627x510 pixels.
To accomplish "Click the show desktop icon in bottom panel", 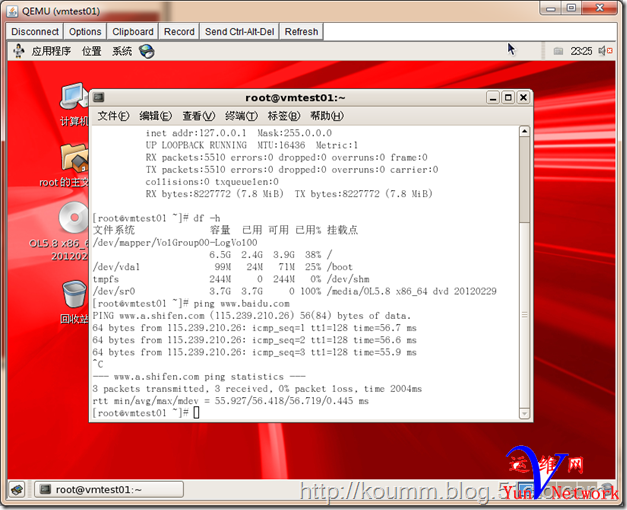I will click(17, 489).
